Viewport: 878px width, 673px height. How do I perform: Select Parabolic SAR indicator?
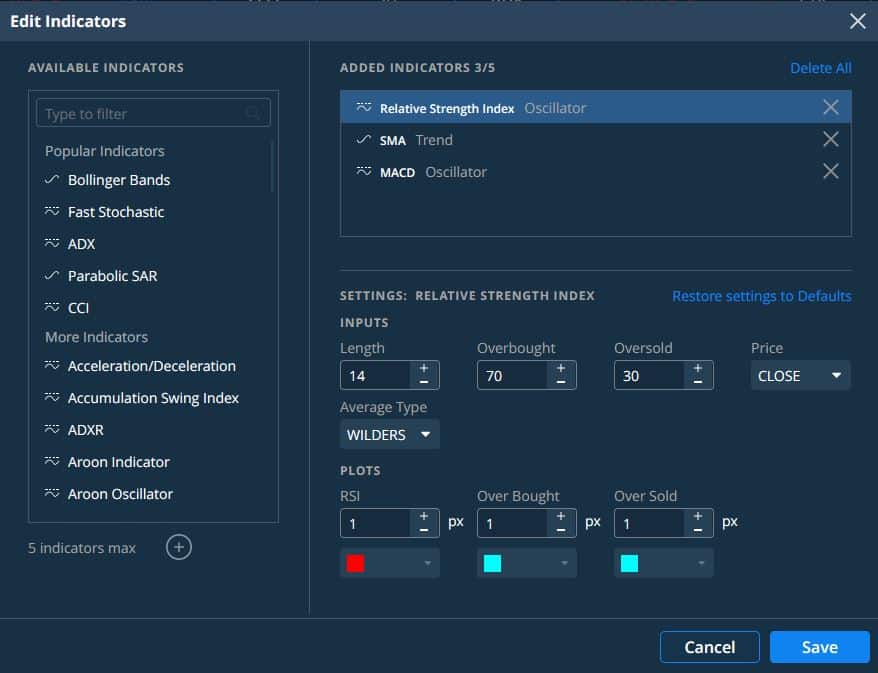[x=113, y=275]
